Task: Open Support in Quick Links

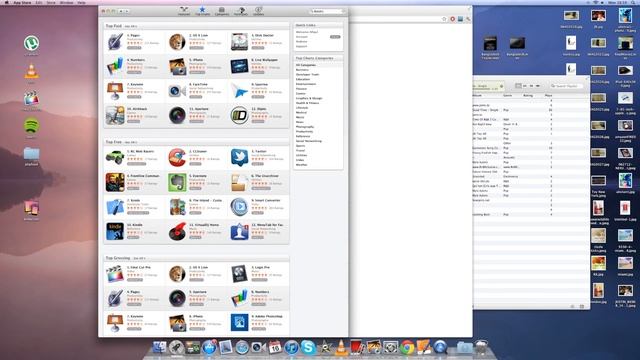Action: [x=302, y=47]
